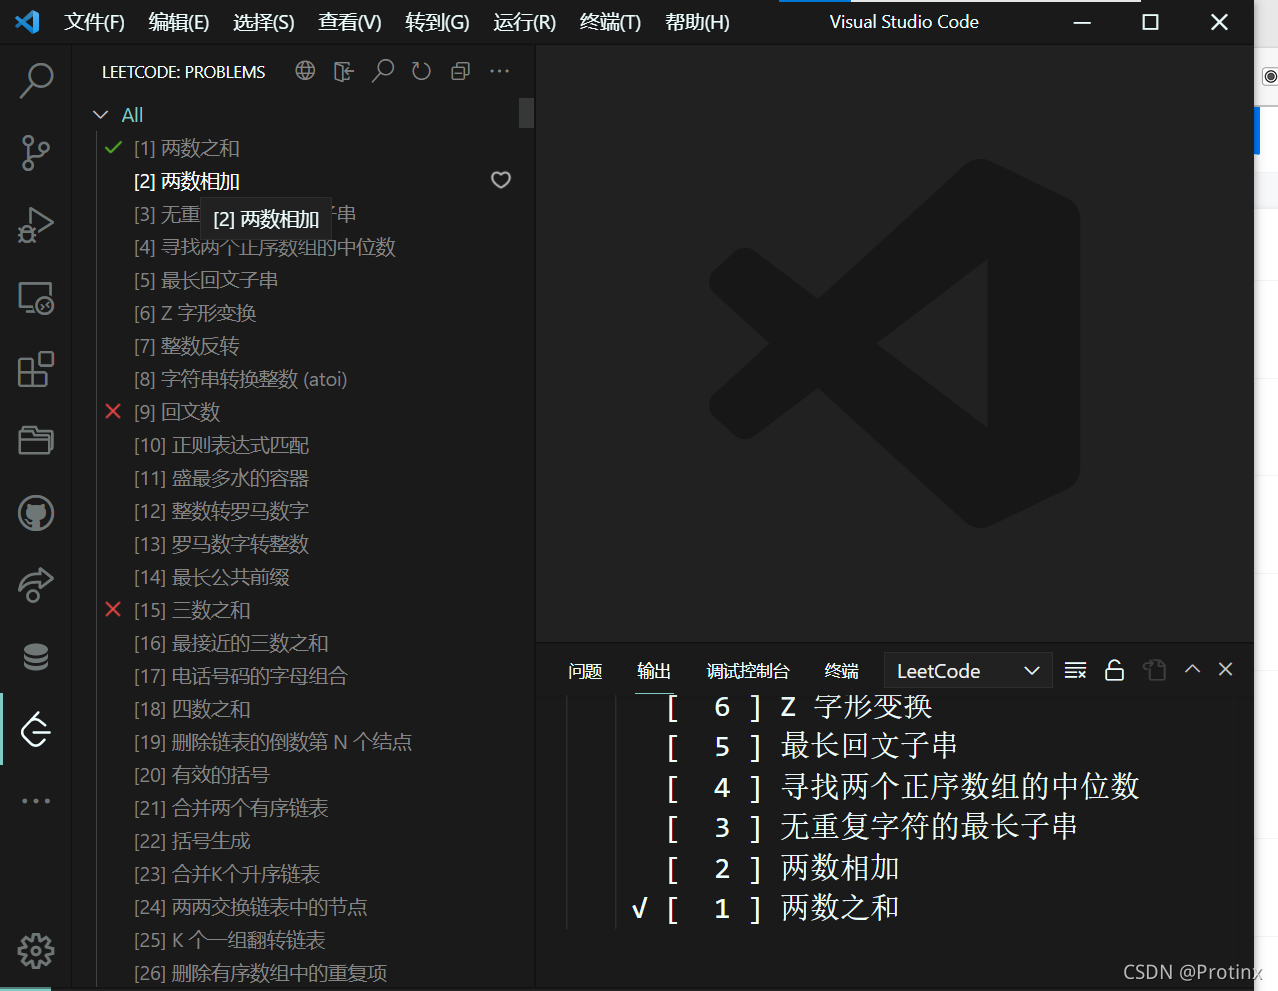Click the search problem magnifier icon

[x=383, y=71]
